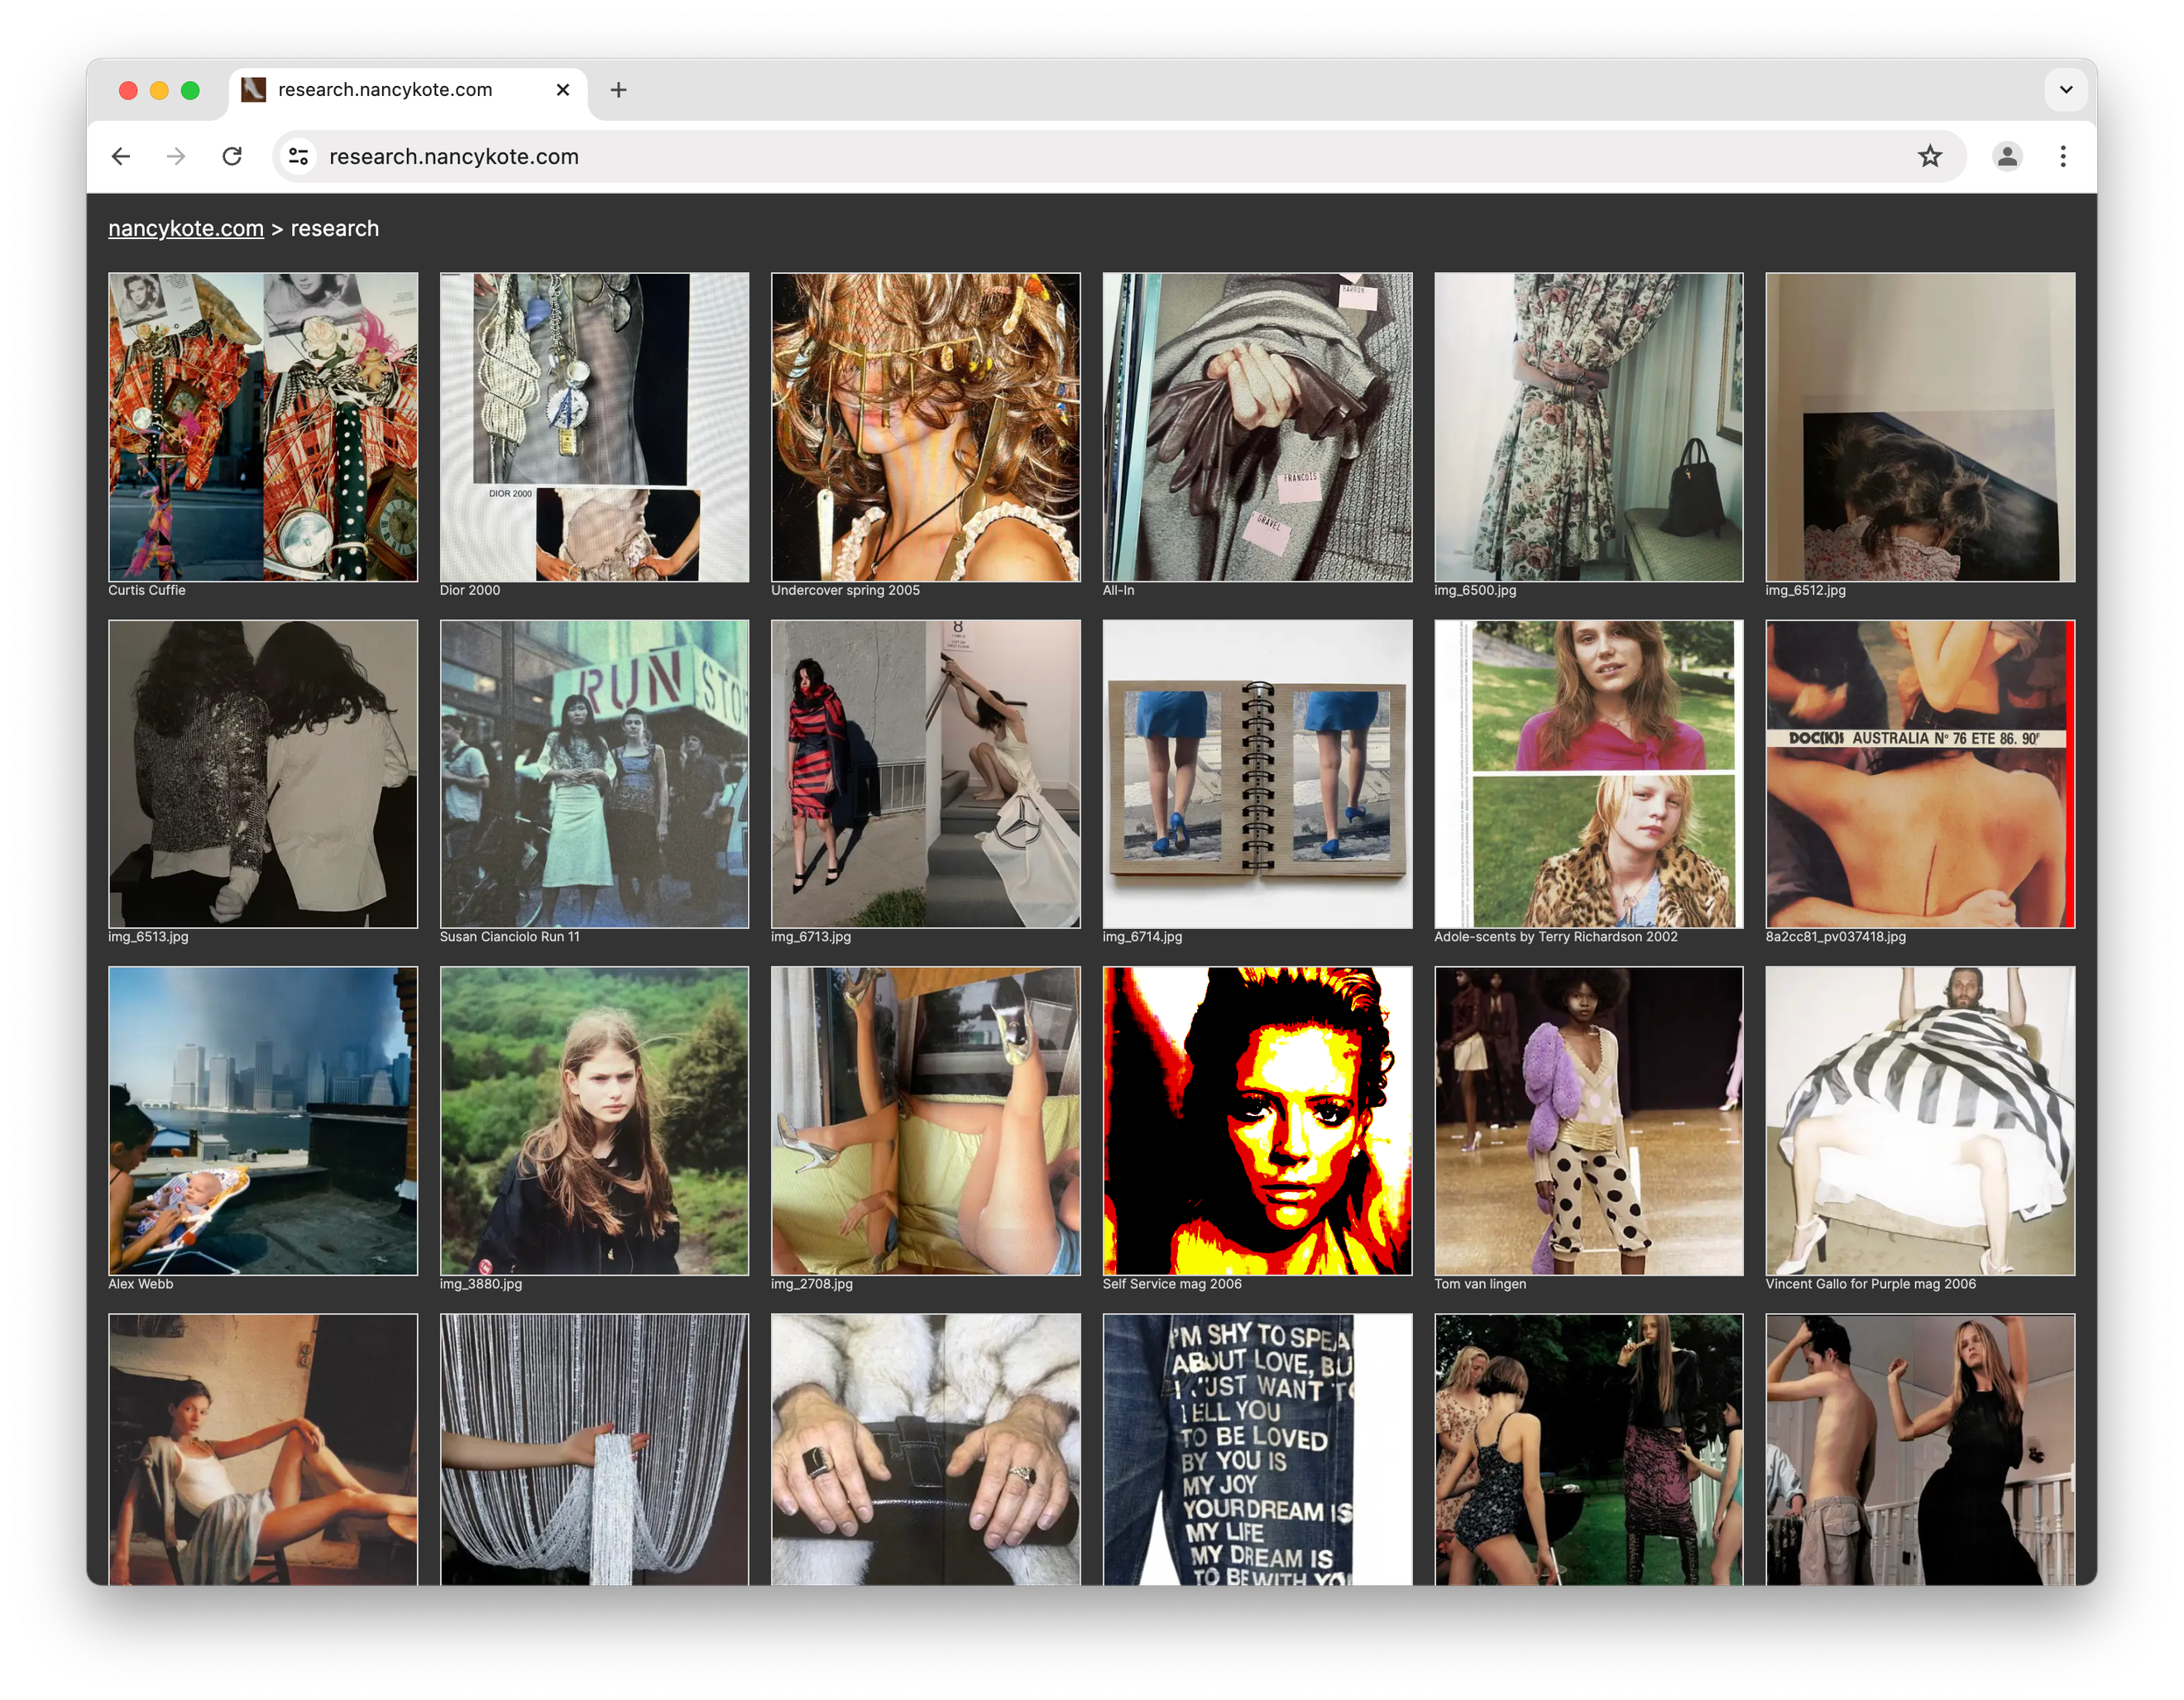Open the Self Service mag 2006 image
This screenshot has width=2184, height=1700.
pos(1257,1121)
